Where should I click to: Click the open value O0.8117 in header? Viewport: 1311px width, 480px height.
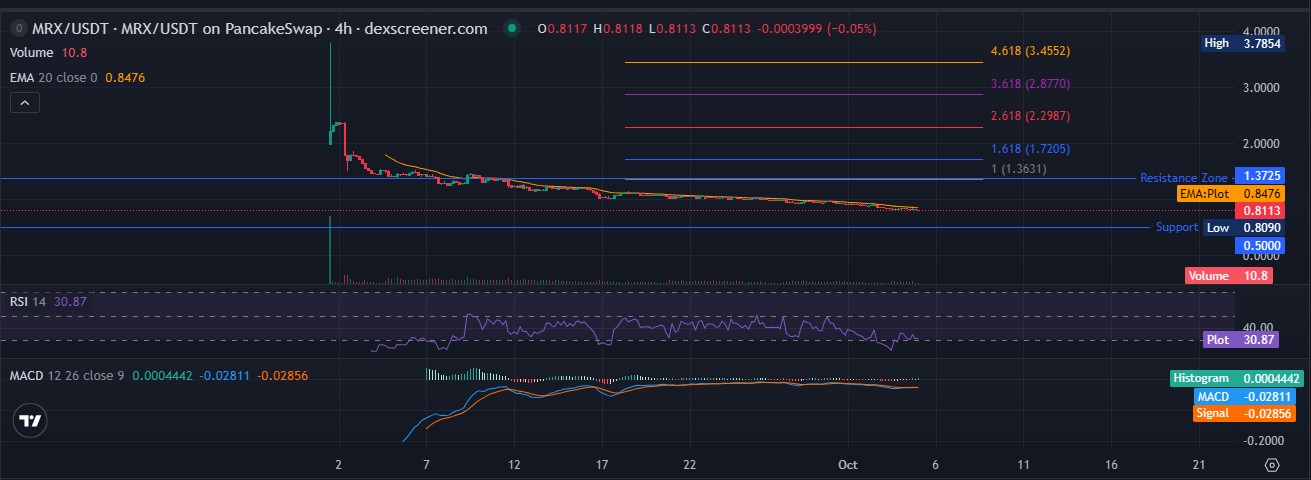(561, 29)
